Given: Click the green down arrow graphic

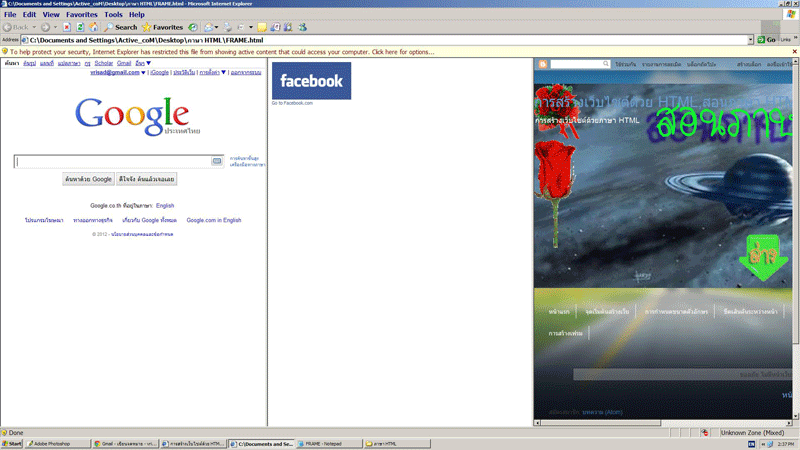Looking at the screenshot, I should (x=764, y=258).
